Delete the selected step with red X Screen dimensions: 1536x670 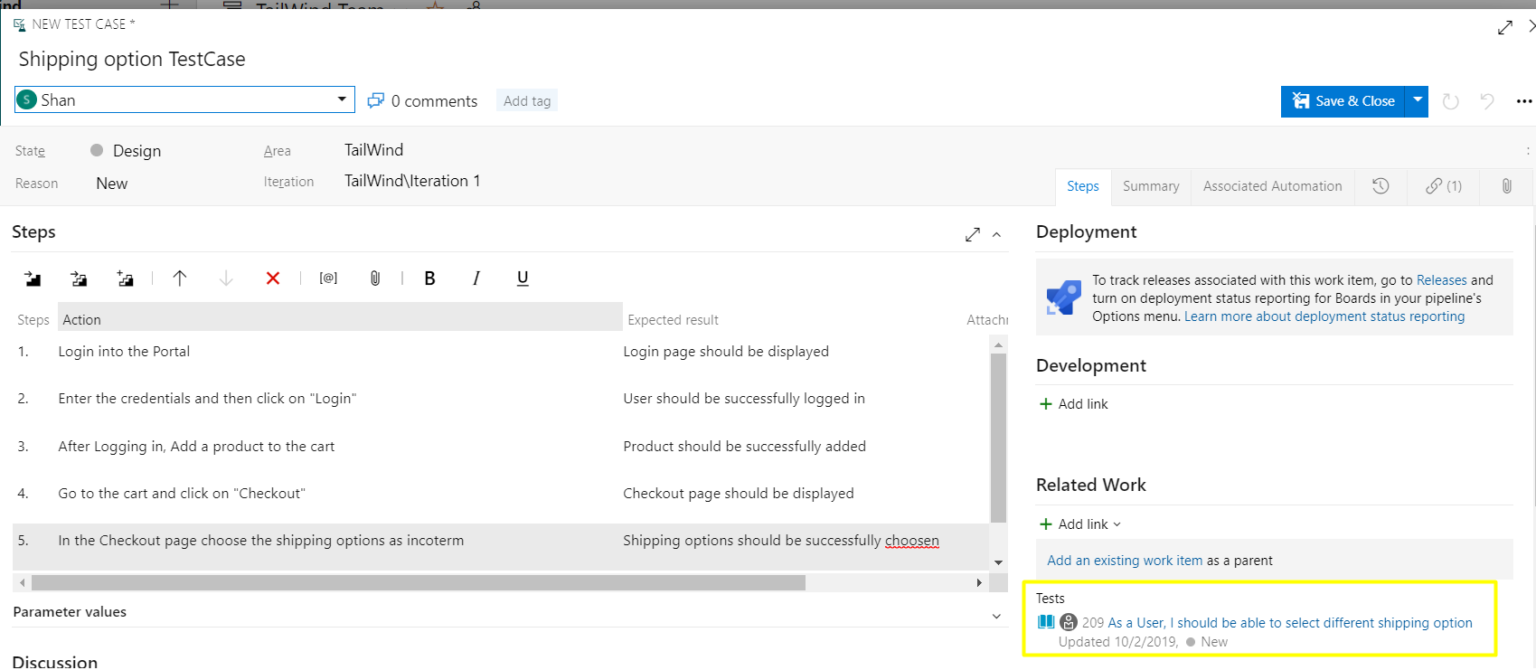[272, 278]
